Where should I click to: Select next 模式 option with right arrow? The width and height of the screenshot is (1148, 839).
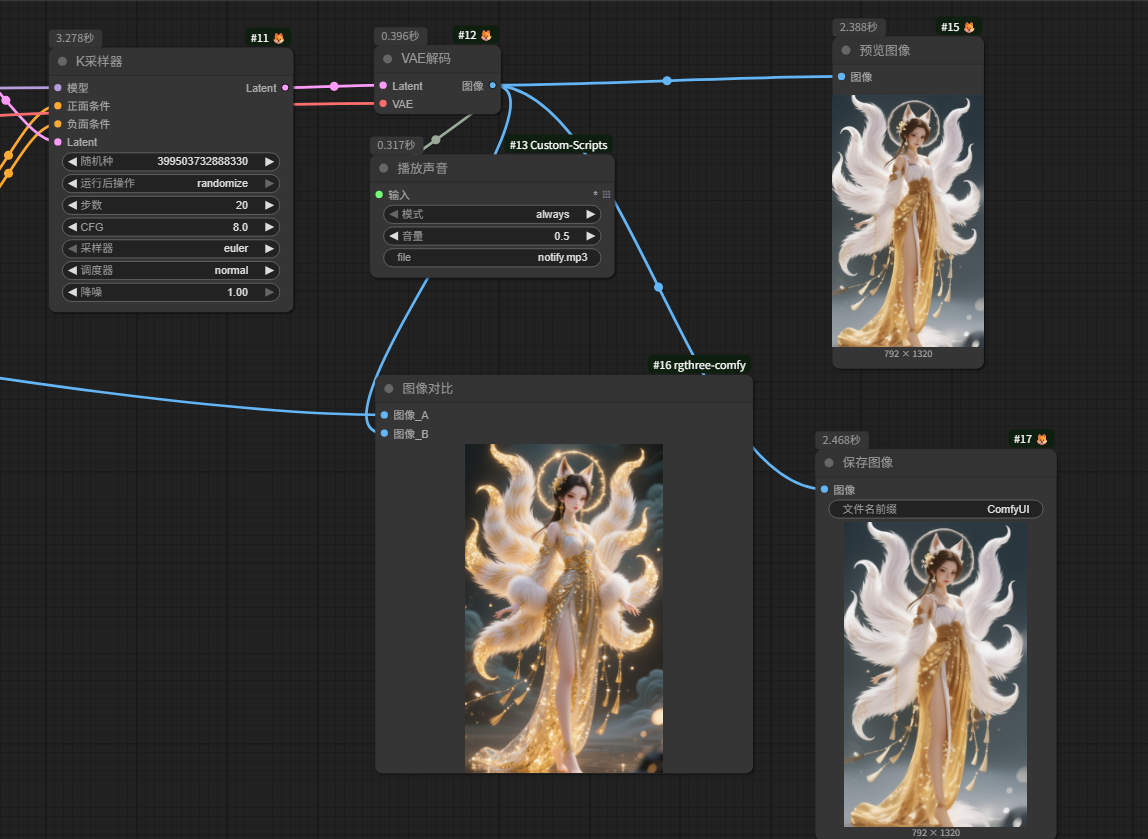point(590,215)
